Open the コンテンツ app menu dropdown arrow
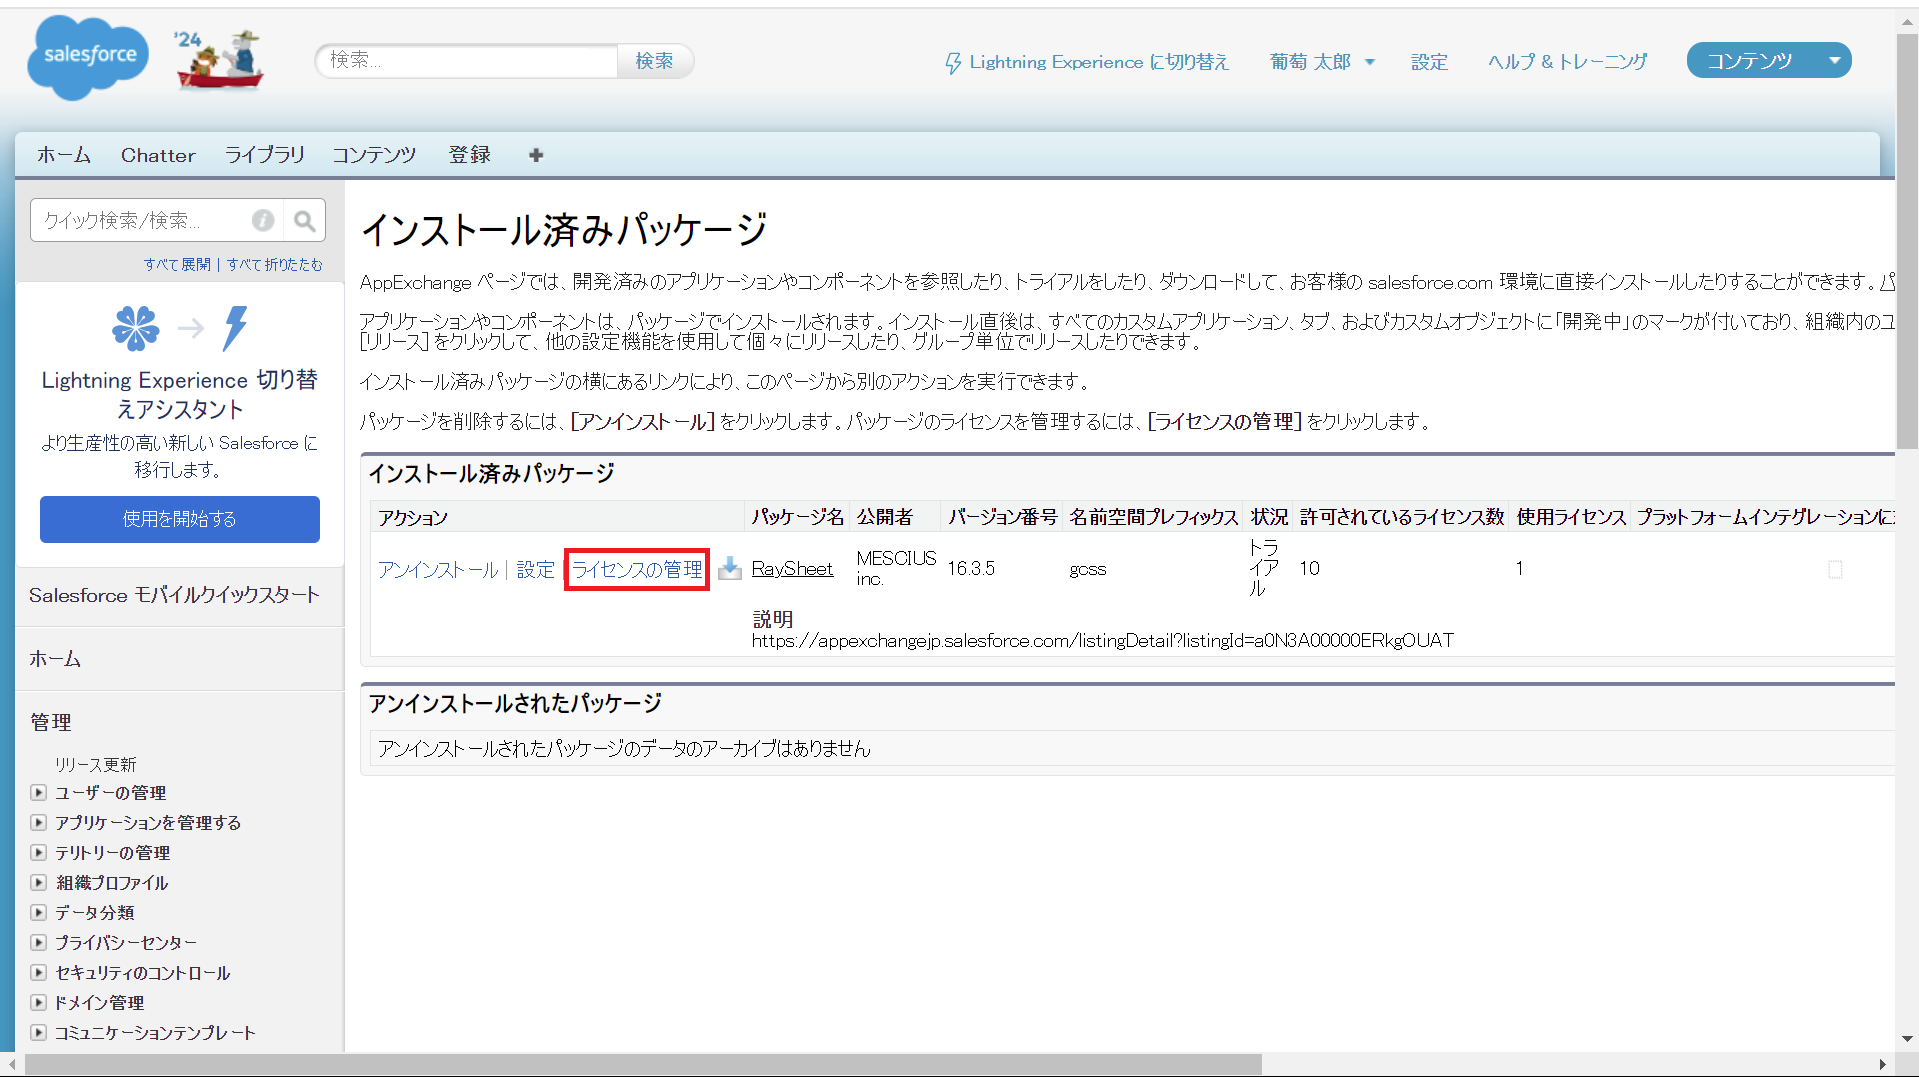1919x1077 pixels. click(x=1834, y=61)
